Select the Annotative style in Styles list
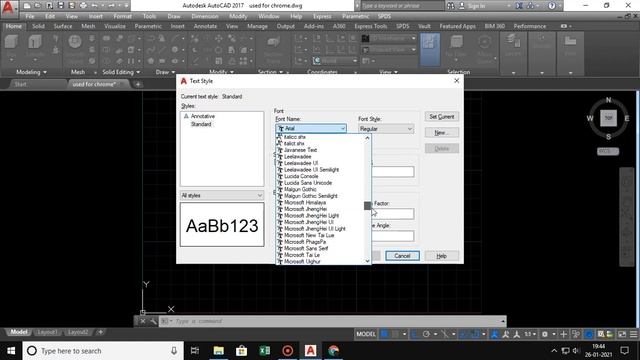The width and height of the screenshot is (640, 360). click(x=202, y=116)
